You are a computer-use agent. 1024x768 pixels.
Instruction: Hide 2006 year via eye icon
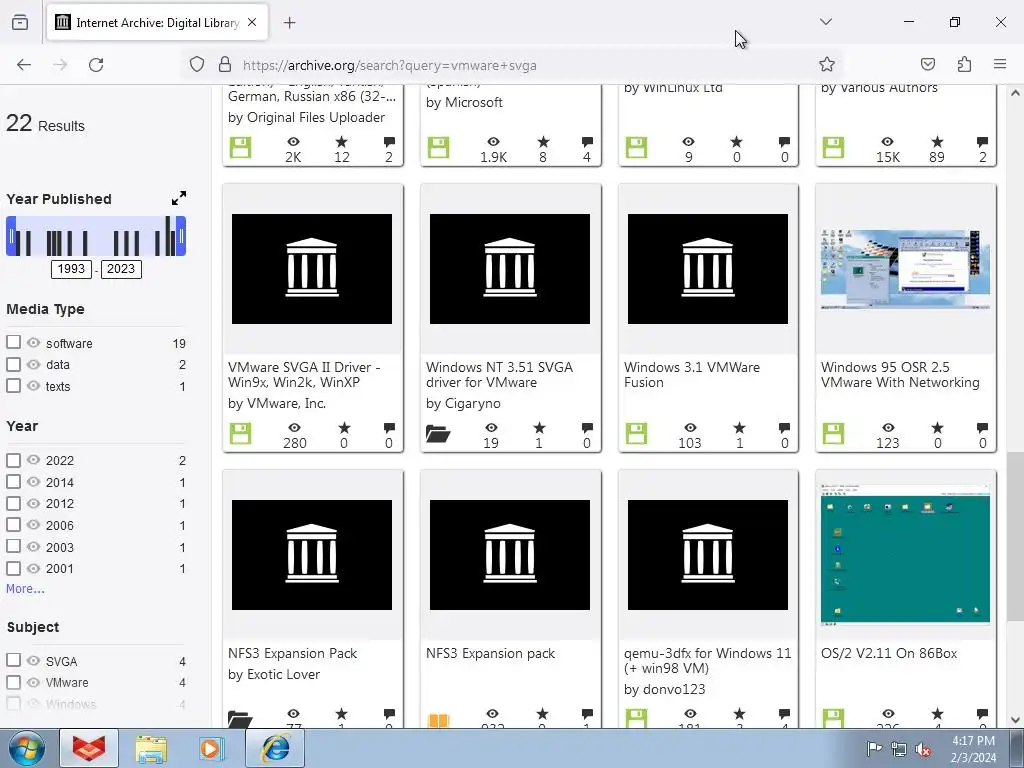[33, 524]
